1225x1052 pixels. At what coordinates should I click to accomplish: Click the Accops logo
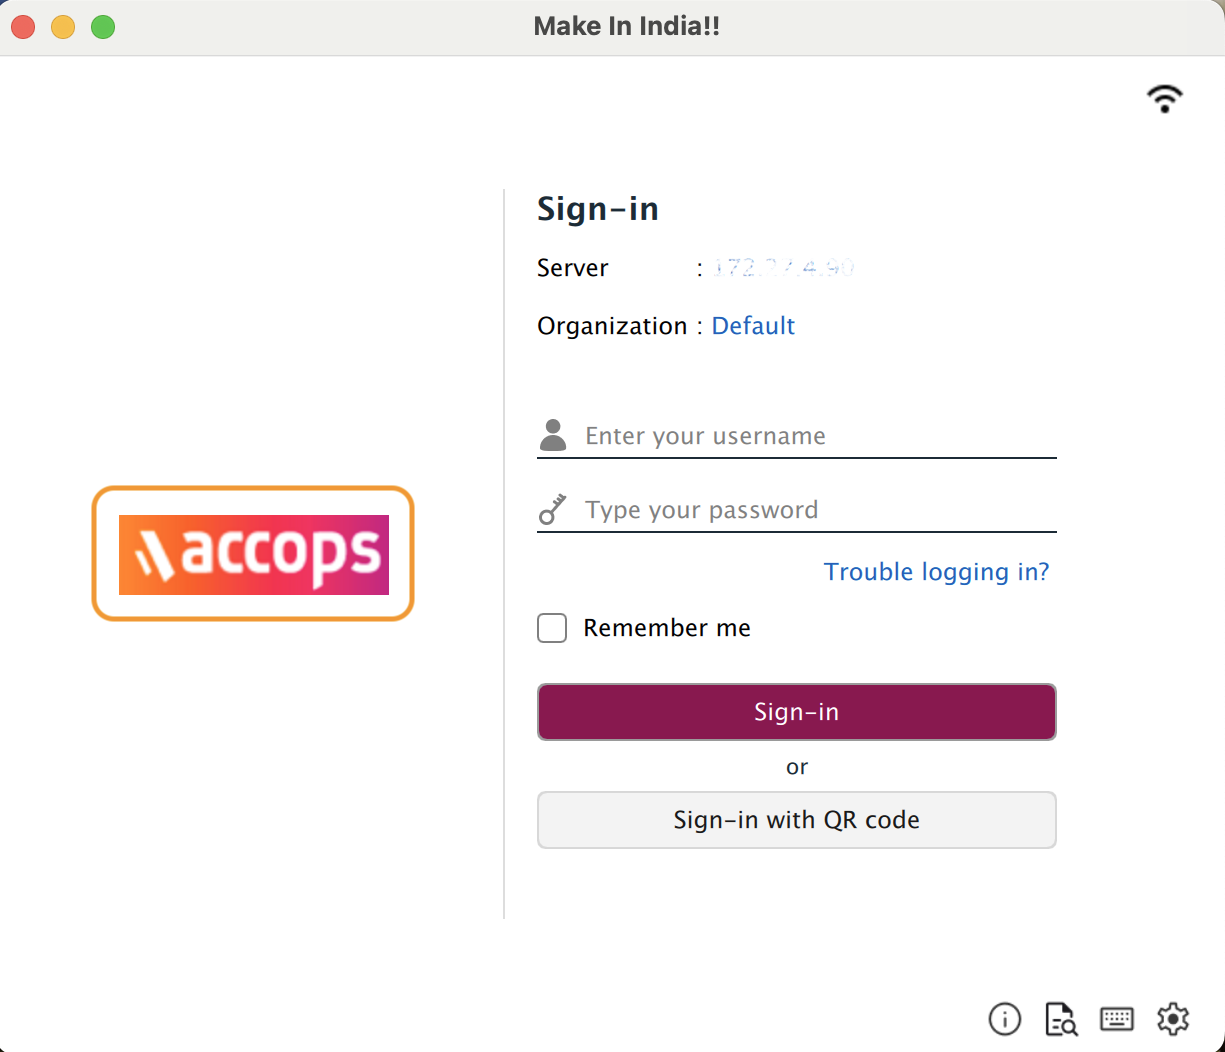coord(253,554)
